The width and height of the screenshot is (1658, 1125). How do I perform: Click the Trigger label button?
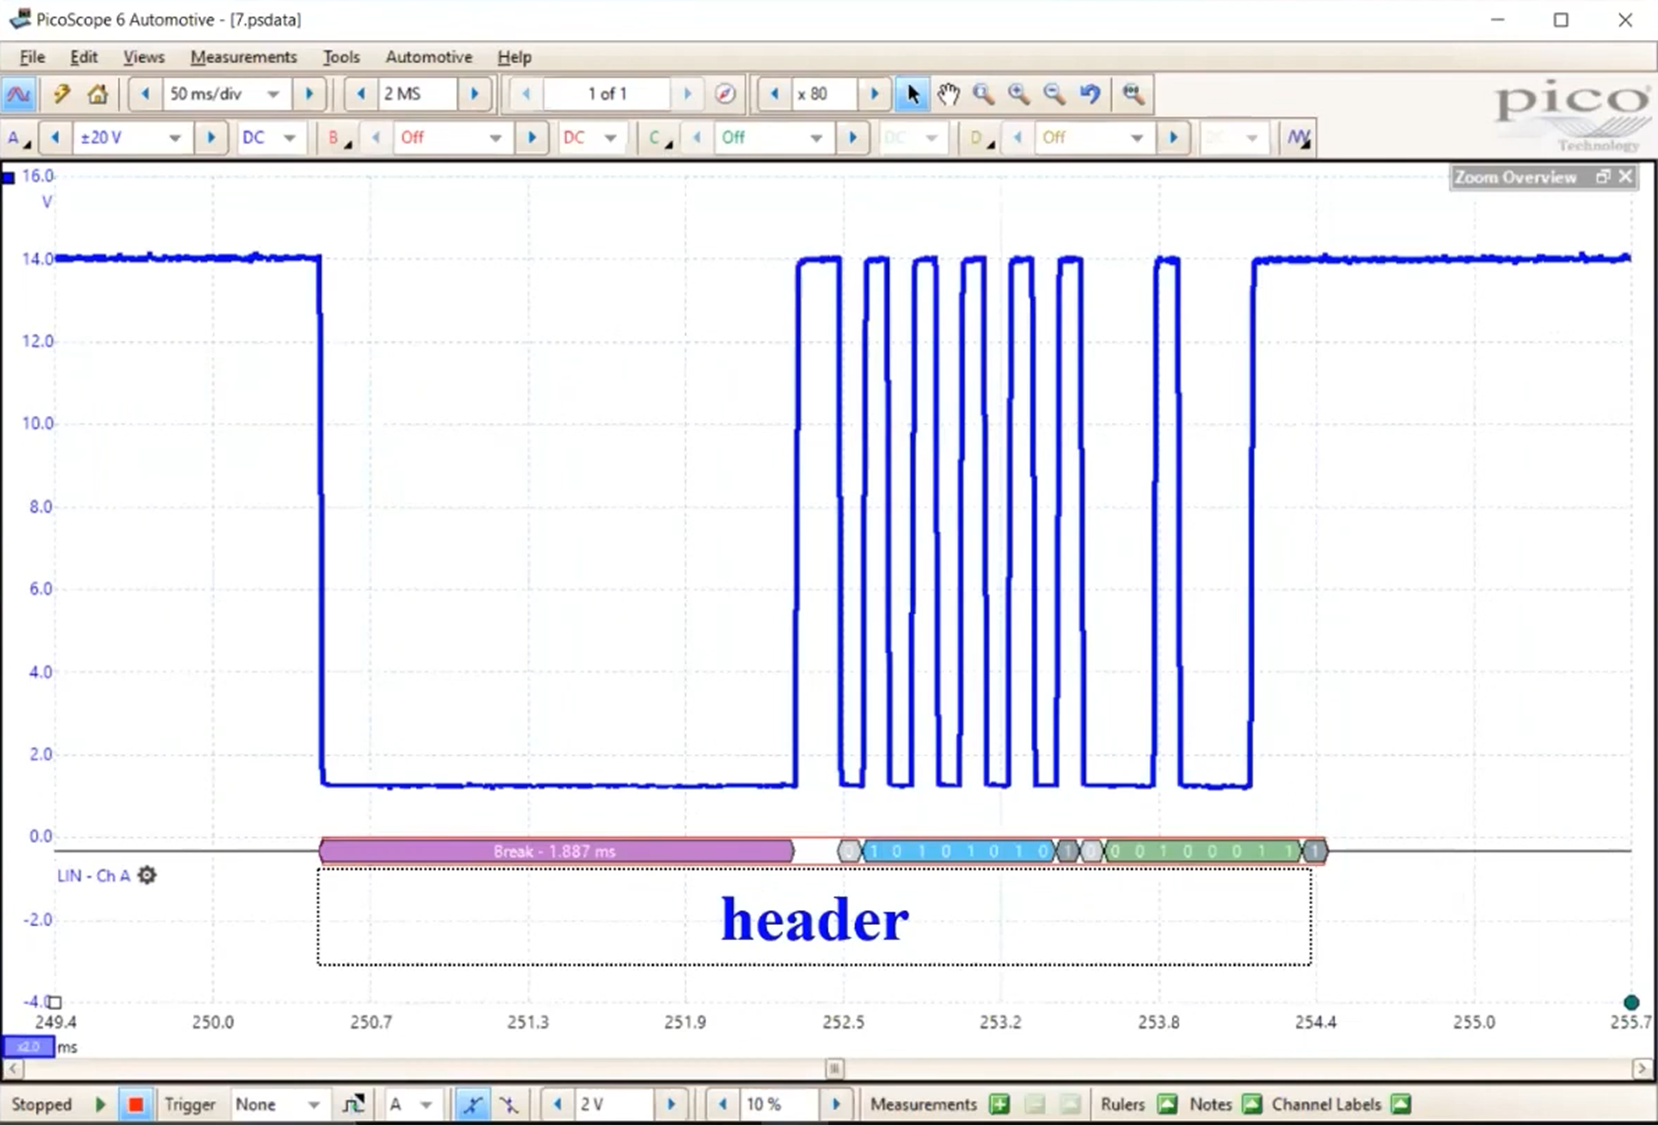190,1104
